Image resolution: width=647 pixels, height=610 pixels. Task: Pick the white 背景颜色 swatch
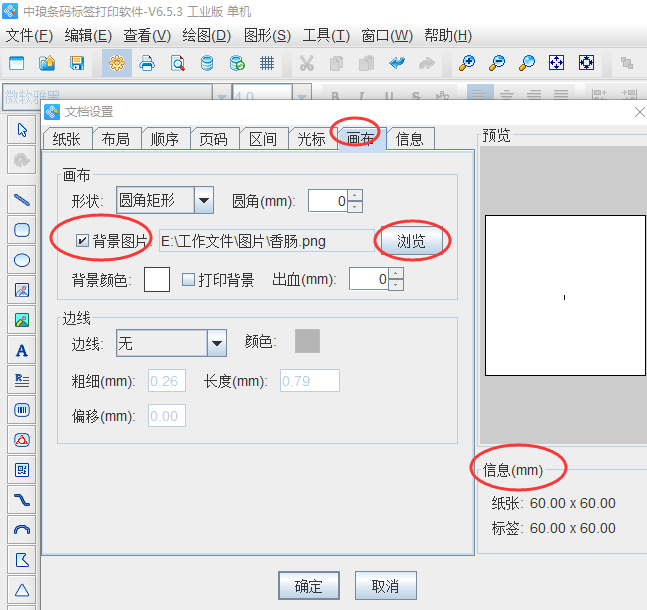(157, 279)
